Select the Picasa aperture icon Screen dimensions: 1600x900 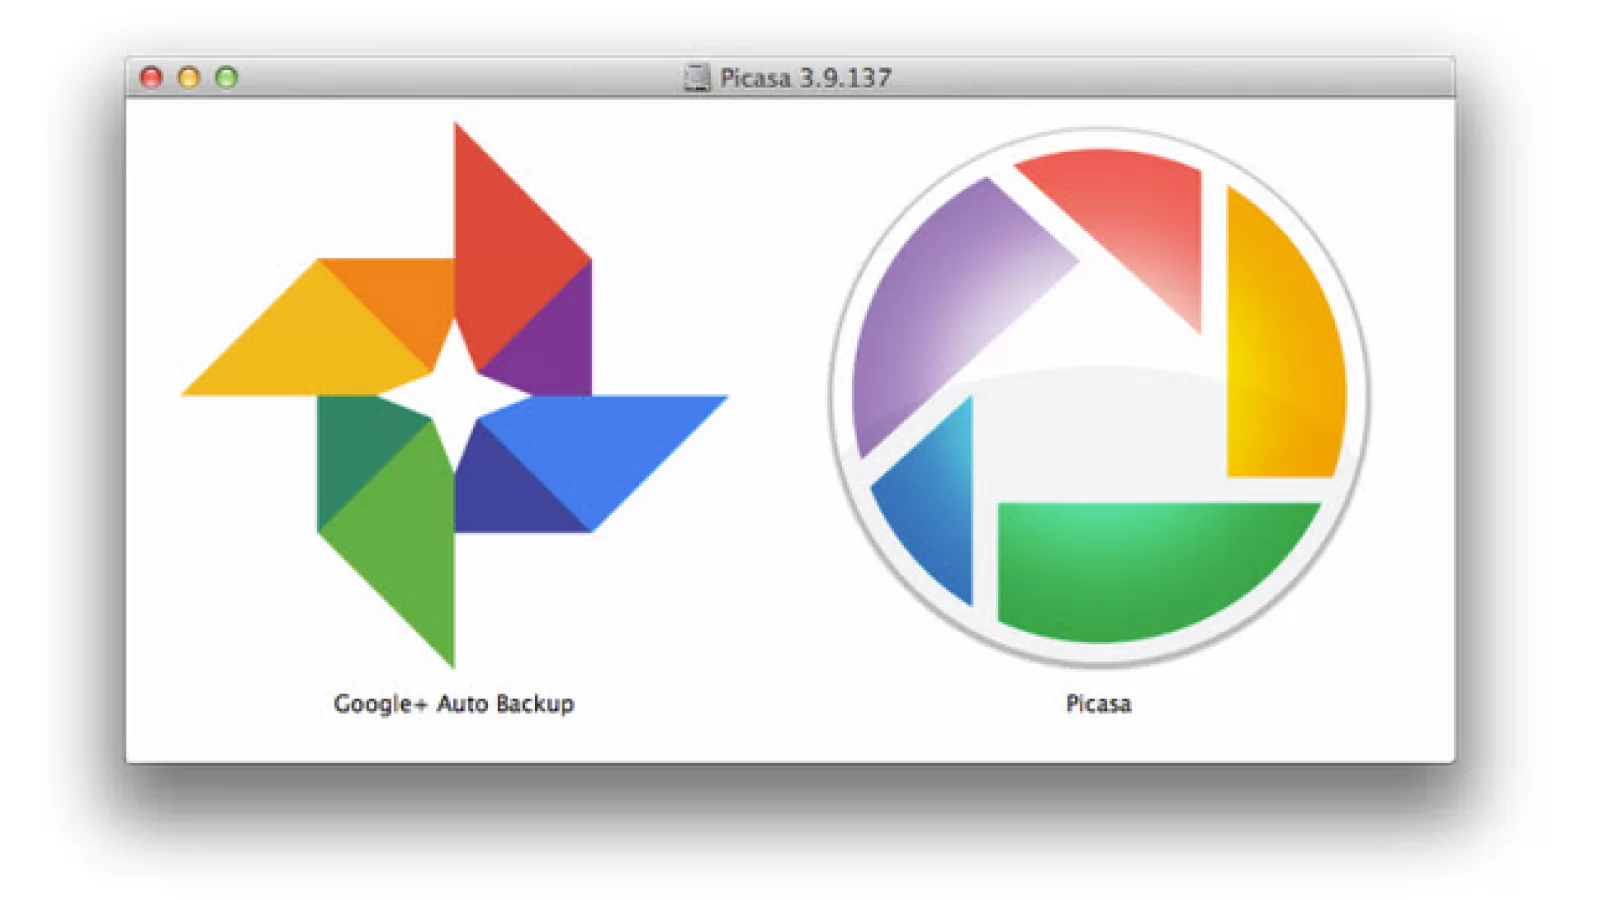tap(1099, 396)
